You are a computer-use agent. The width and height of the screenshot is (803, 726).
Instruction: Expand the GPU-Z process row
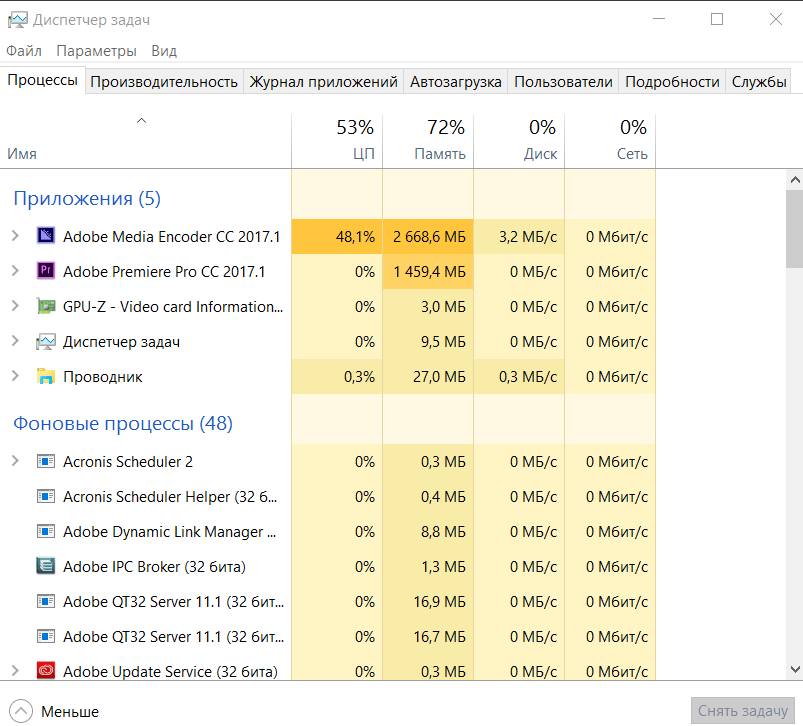click(x=15, y=306)
